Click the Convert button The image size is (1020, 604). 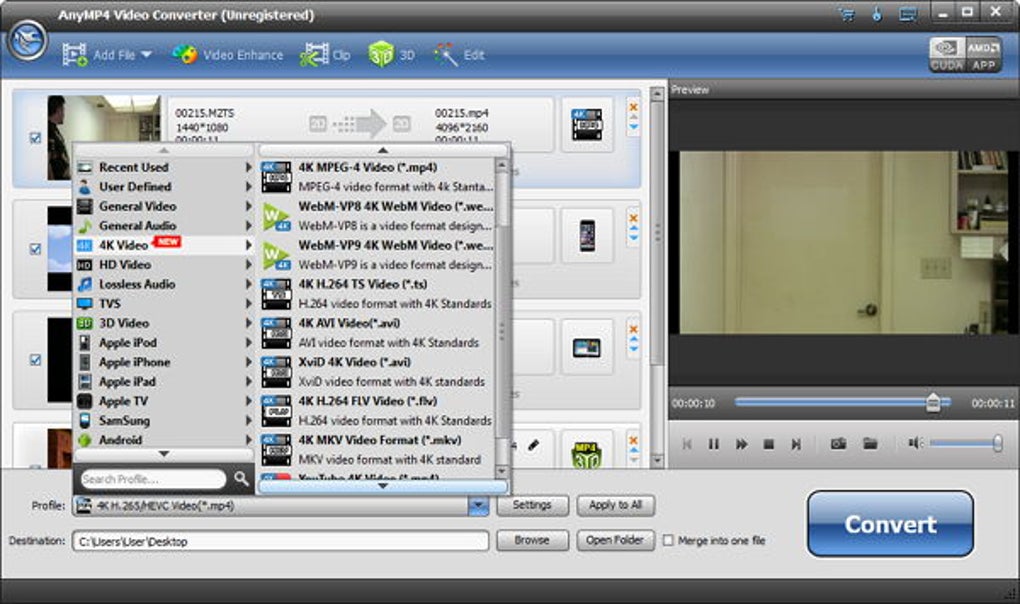(890, 524)
